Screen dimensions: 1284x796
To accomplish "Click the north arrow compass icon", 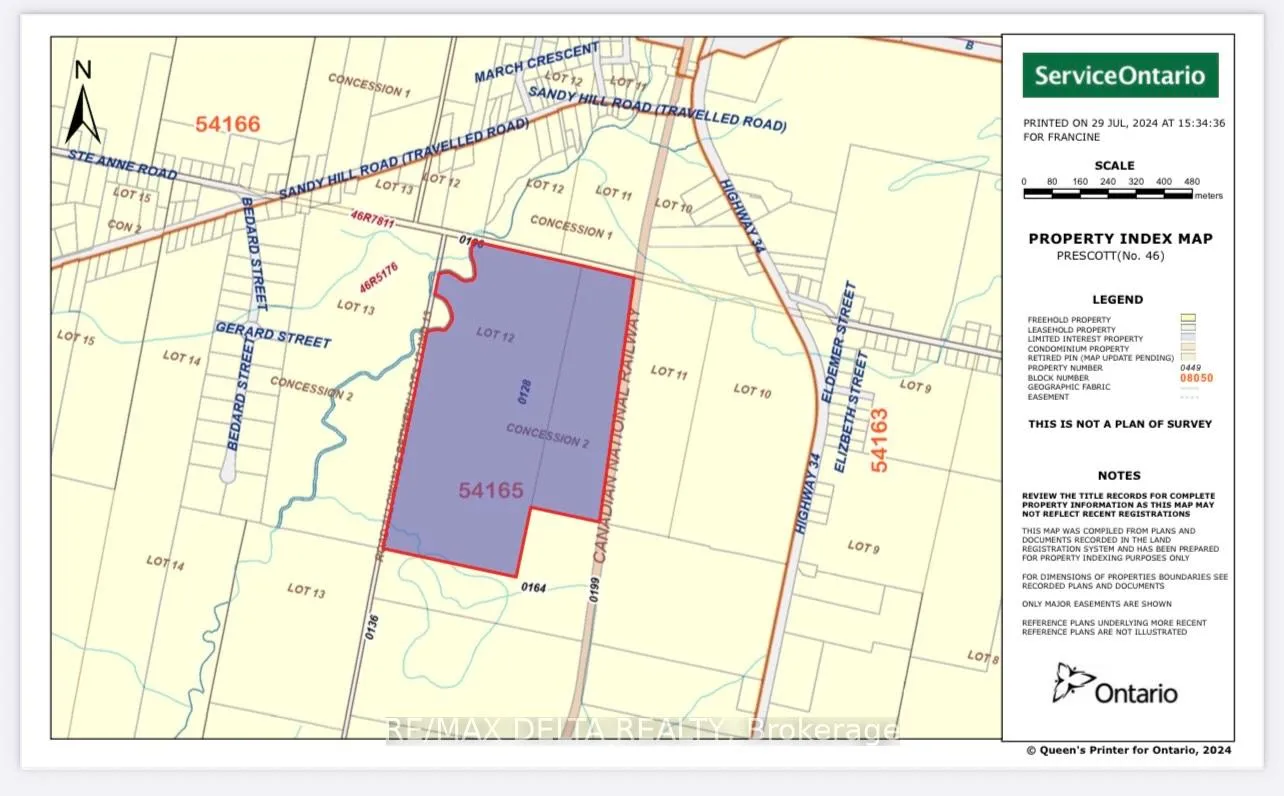I will 83,102.
